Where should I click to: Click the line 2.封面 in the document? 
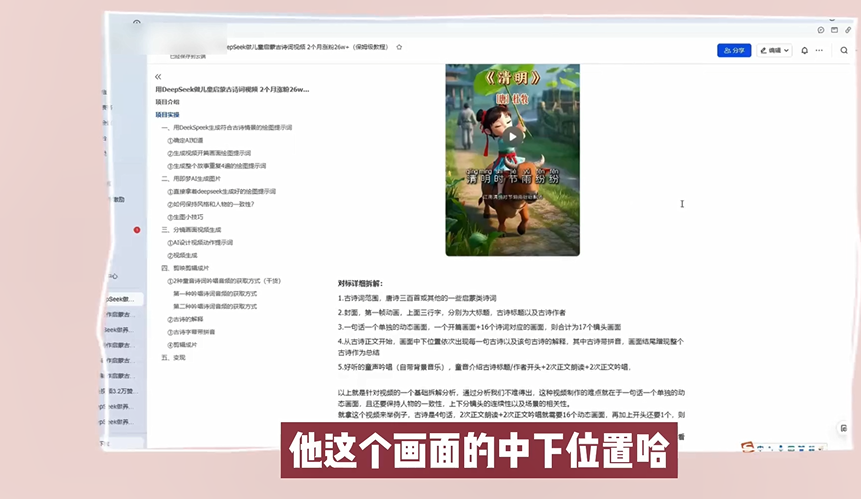click(451, 312)
